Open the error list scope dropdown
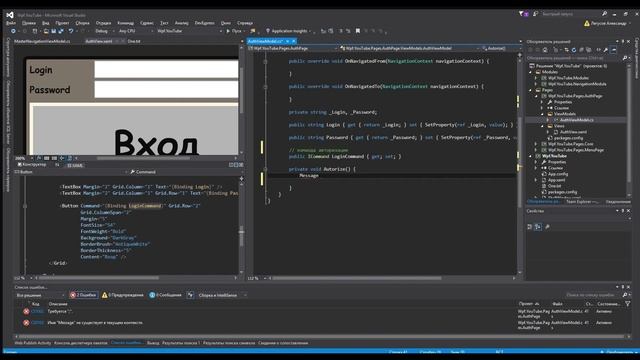This screenshot has height=360, width=640. [40, 295]
